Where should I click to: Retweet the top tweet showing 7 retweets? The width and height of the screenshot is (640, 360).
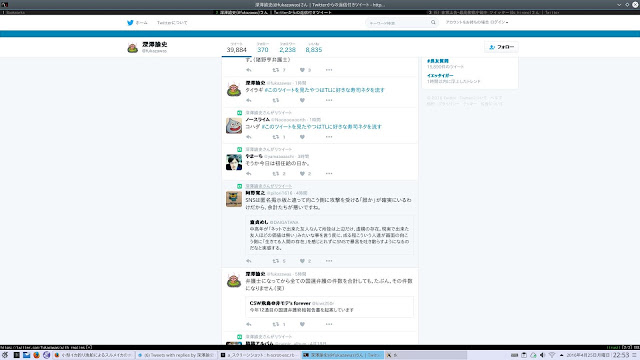coord(276,70)
